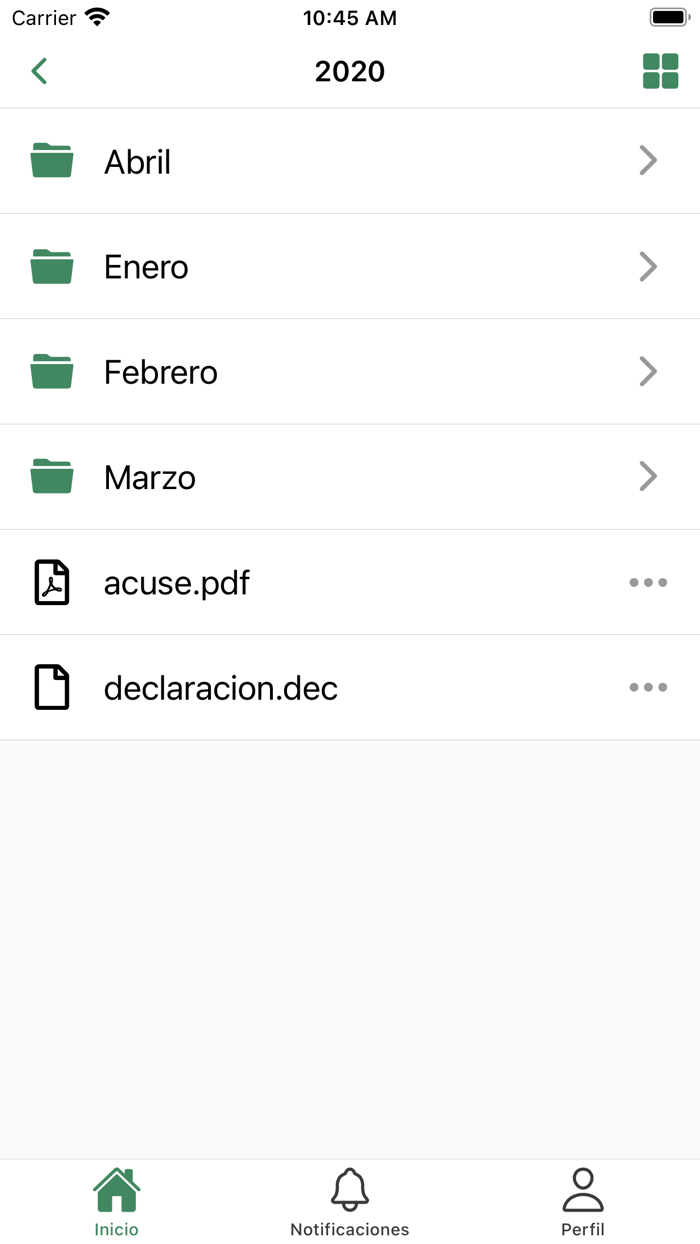The width and height of the screenshot is (700, 1244).
Task: Open the Notificaciones tab
Action: pos(350,1202)
